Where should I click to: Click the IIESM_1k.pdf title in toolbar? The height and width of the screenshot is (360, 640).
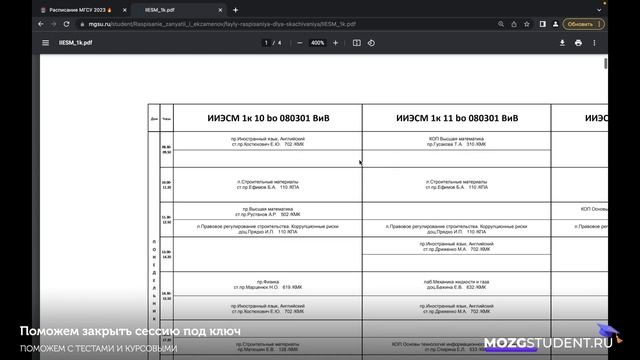pyautogui.click(x=76, y=43)
